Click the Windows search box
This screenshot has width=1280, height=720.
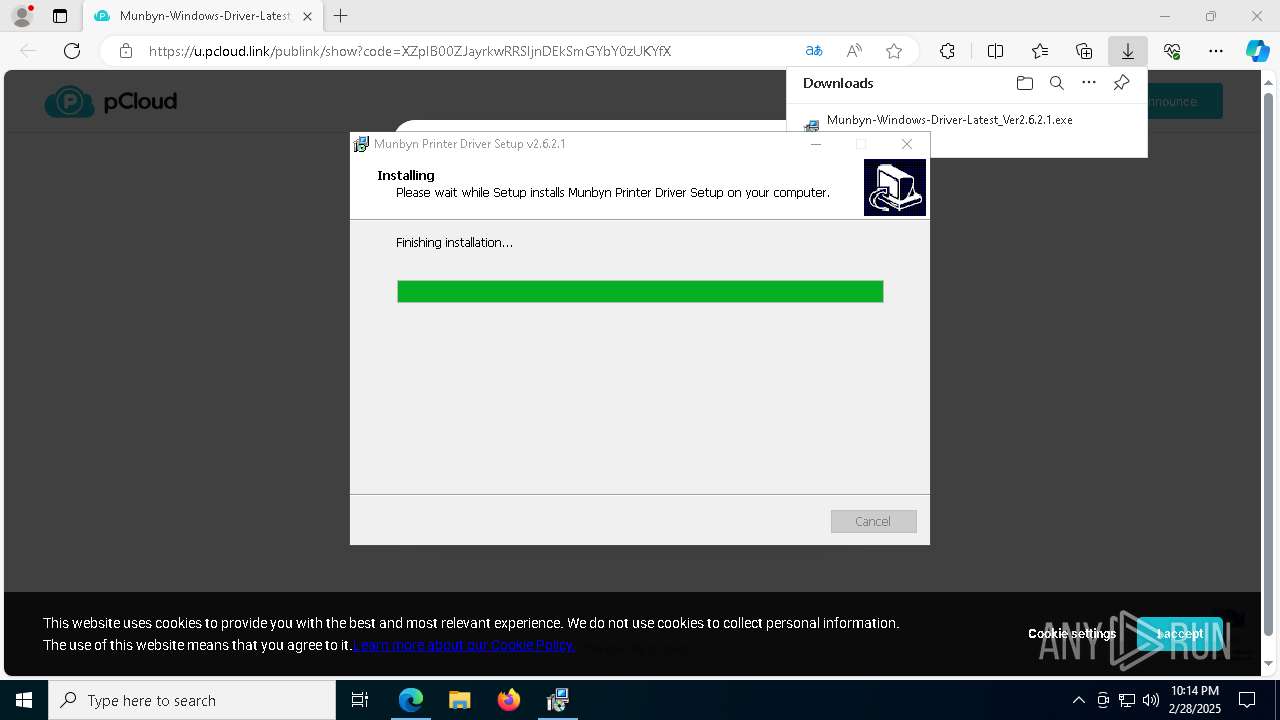[x=192, y=700]
